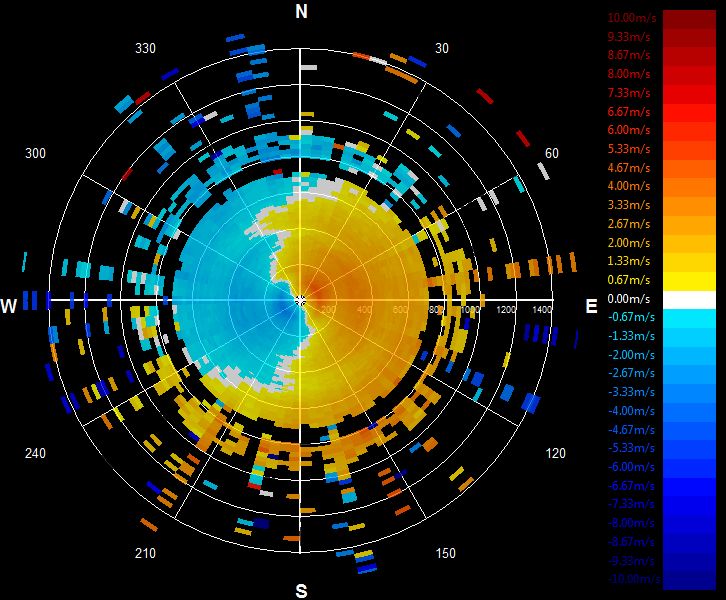Image resolution: width=726 pixels, height=600 pixels.
Task: Click the E compass label
Action: pyautogui.click(x=591, y=306)
